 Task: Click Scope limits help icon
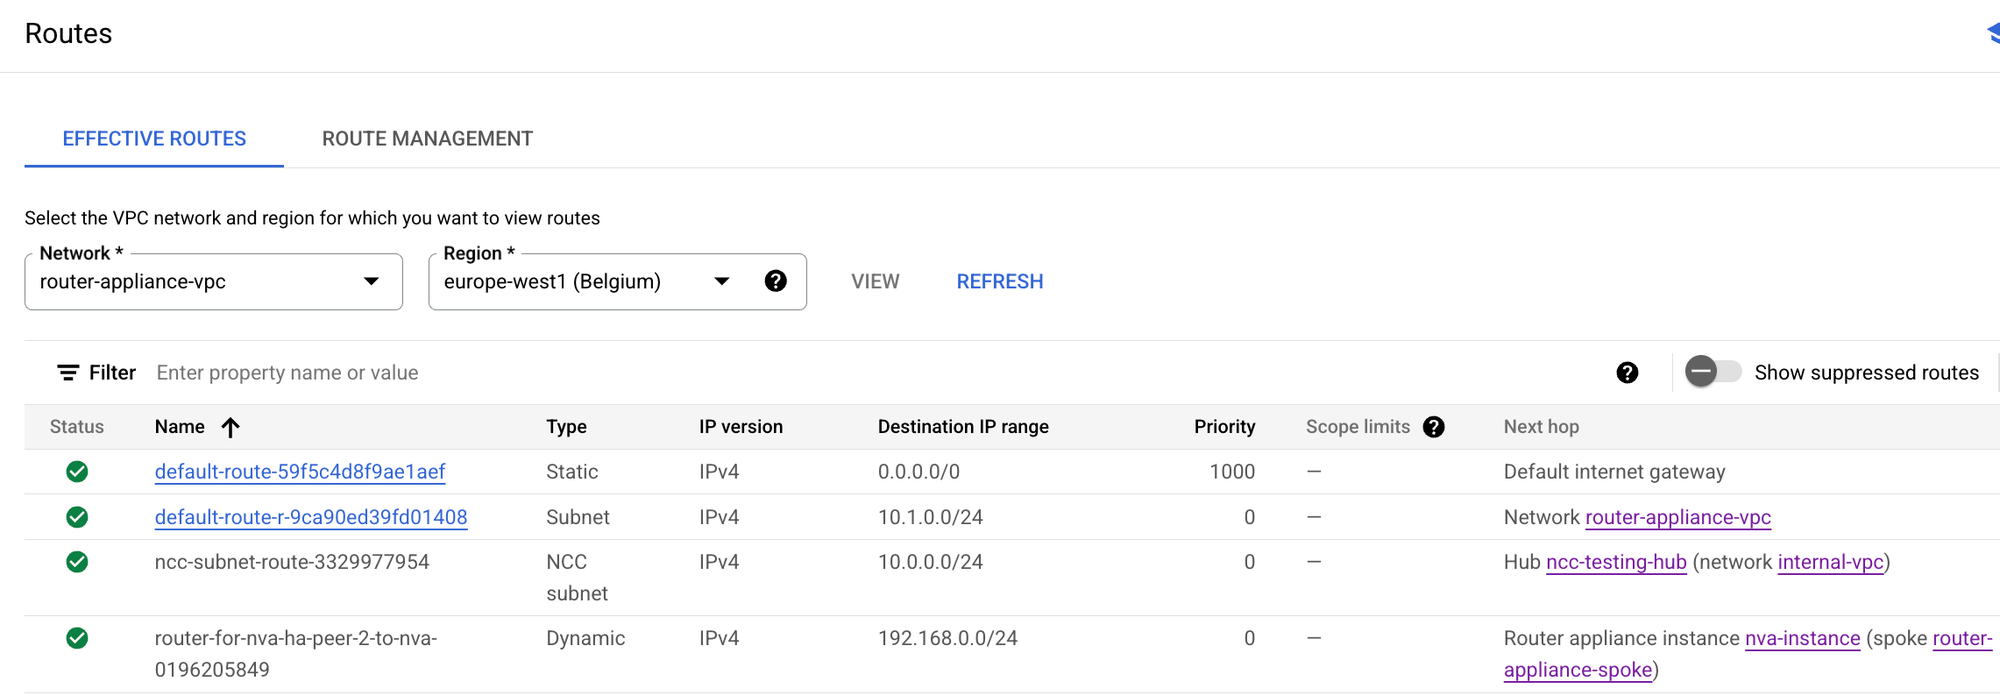click(x=1433, y=427)
